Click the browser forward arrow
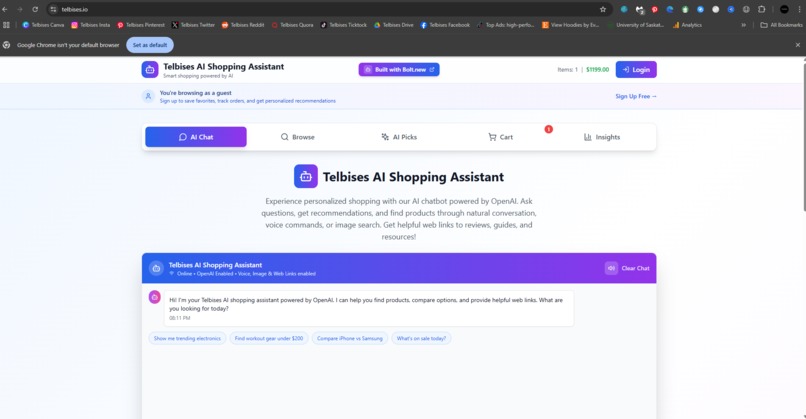Viewport: 806px width, 419px height. [x=20, y=9]
